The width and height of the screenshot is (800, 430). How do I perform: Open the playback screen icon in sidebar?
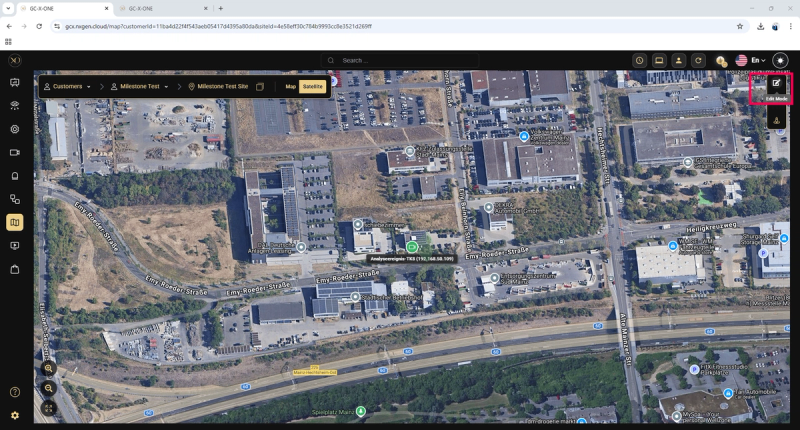point(15,246)
